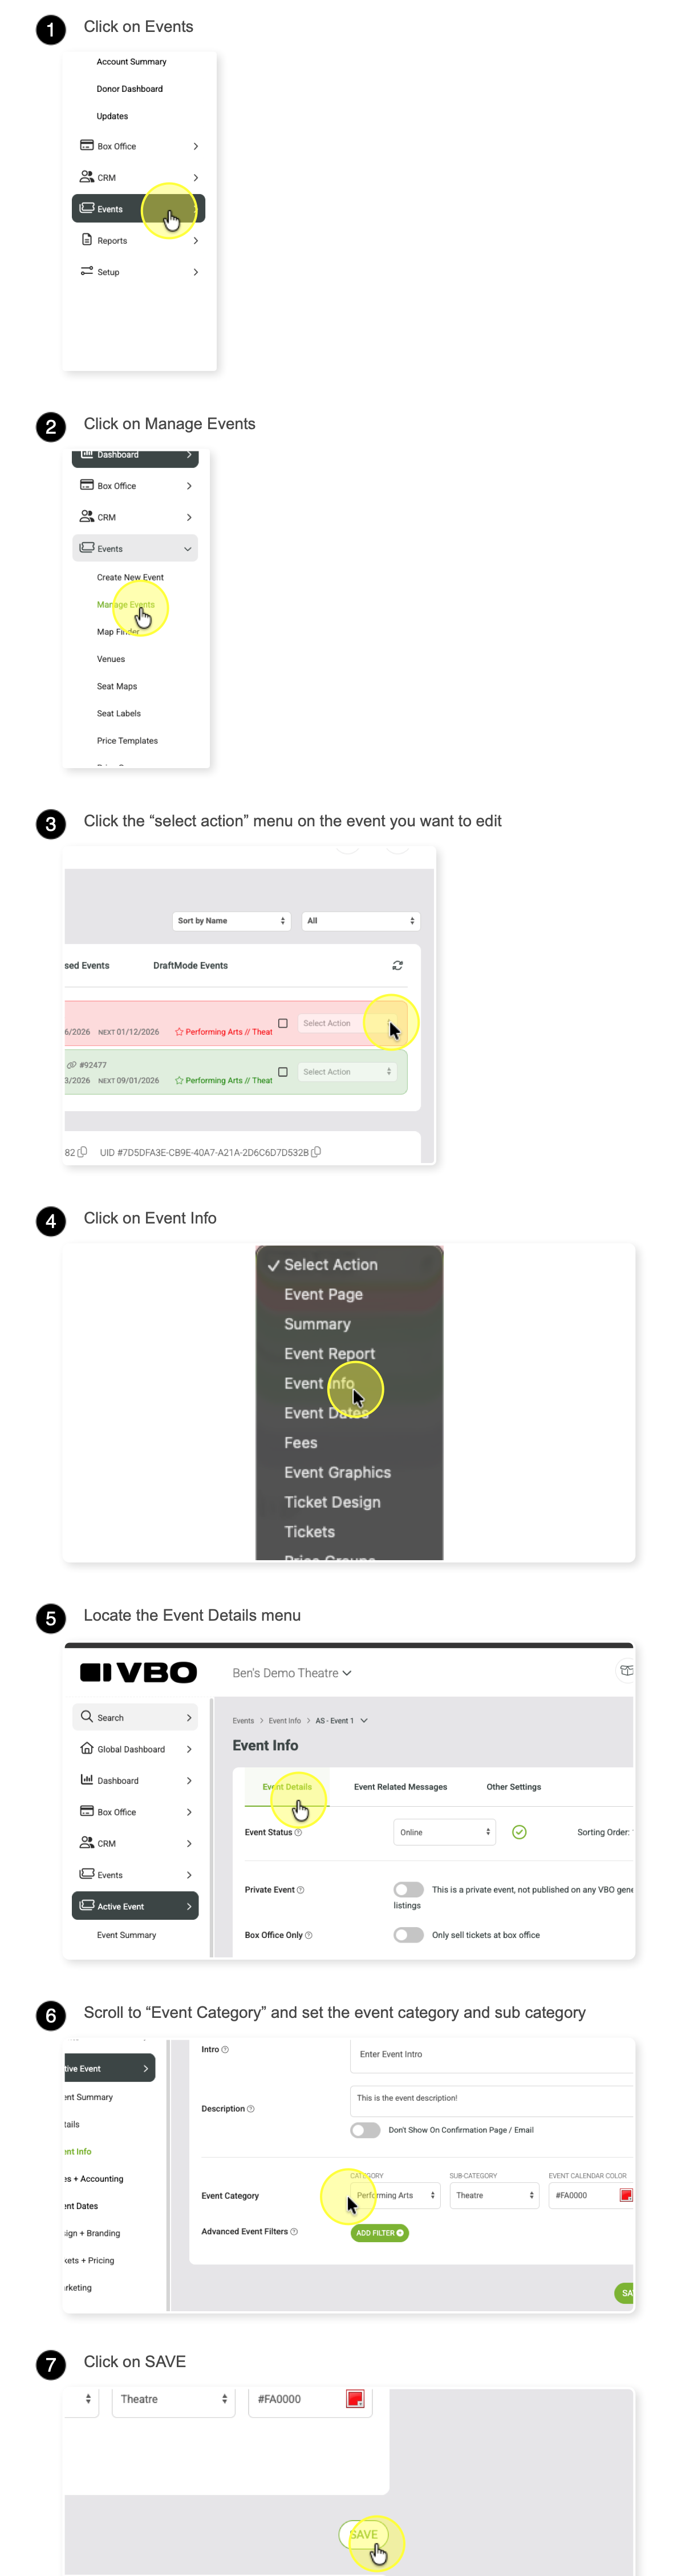Click the refresh icon beside DraftMode Events
This screenshot has width=698, height=2576.
pos(398,965)
